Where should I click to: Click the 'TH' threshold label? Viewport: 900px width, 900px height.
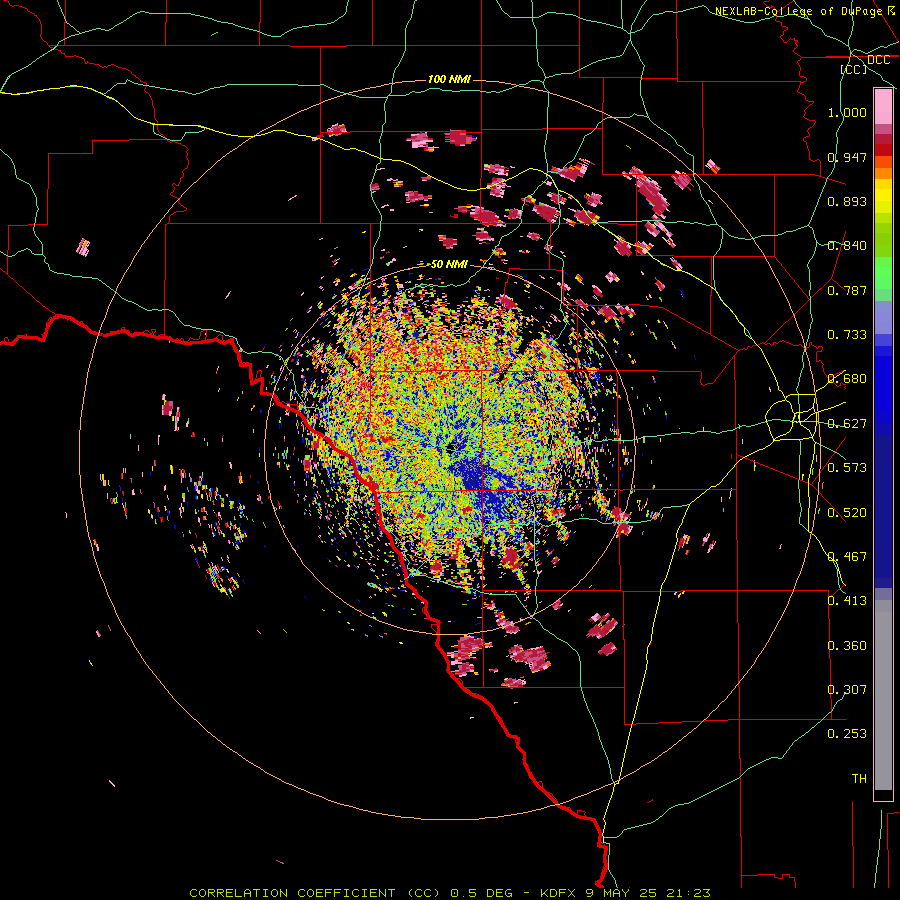859,779
